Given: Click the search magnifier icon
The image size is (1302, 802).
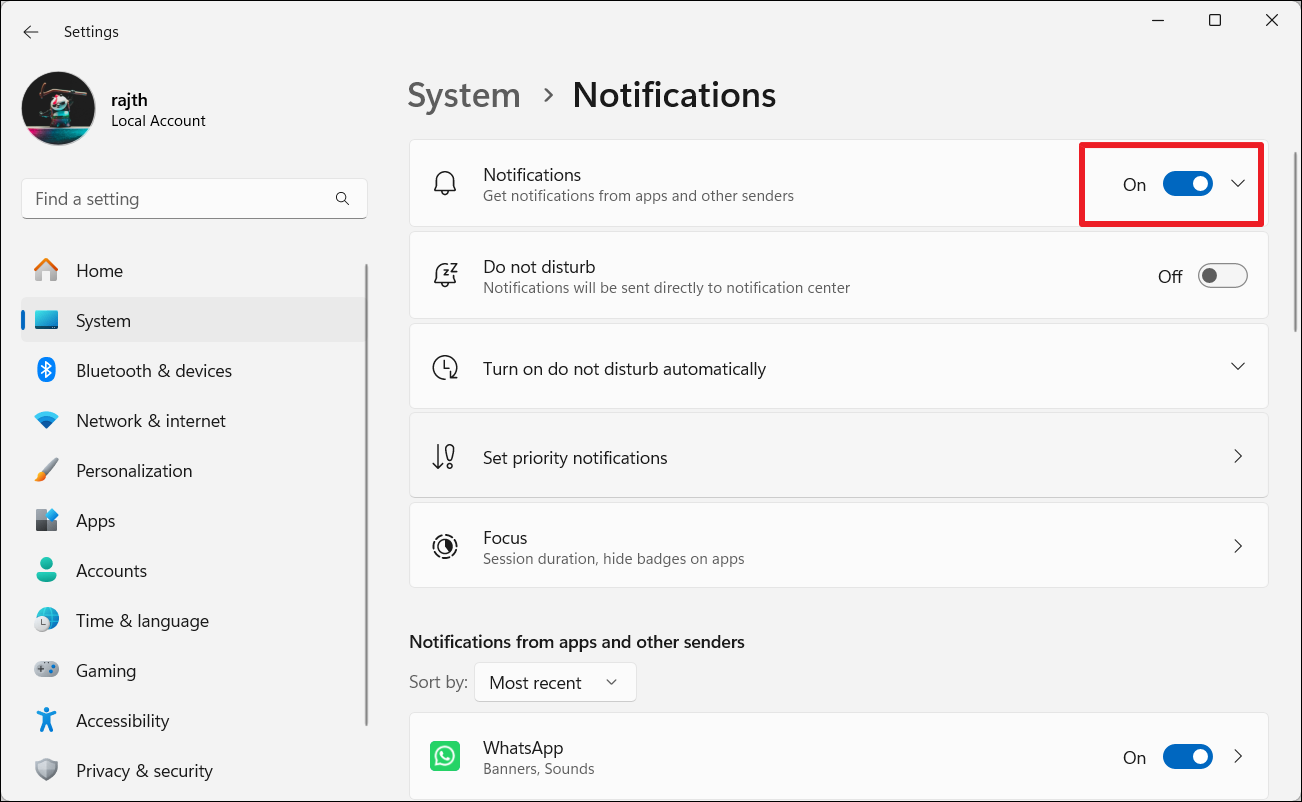Looking at the screenshot, I should tap(343, 199).
